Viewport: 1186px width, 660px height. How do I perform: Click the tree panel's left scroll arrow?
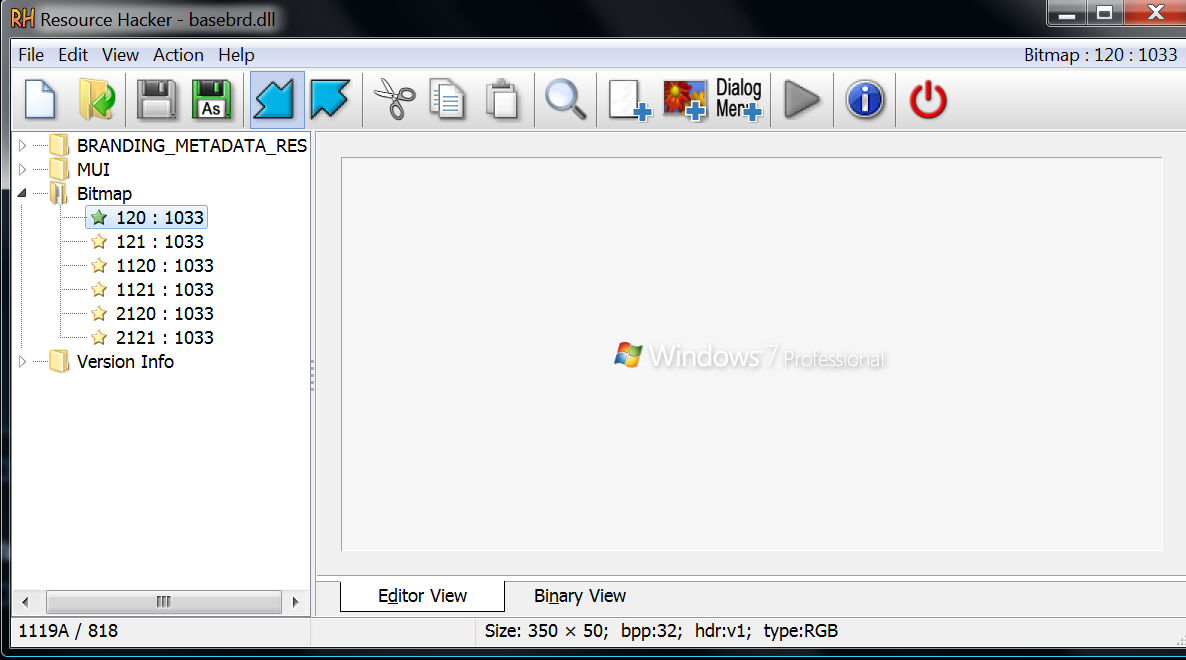pos(26,602)
